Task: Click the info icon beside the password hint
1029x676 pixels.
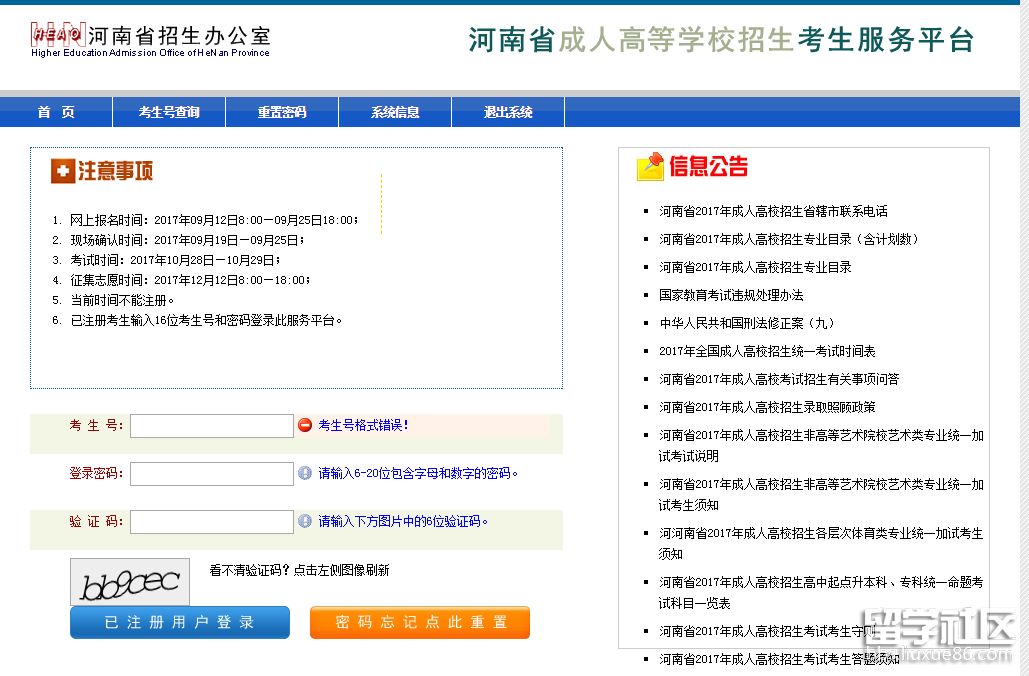Action: 305,473
